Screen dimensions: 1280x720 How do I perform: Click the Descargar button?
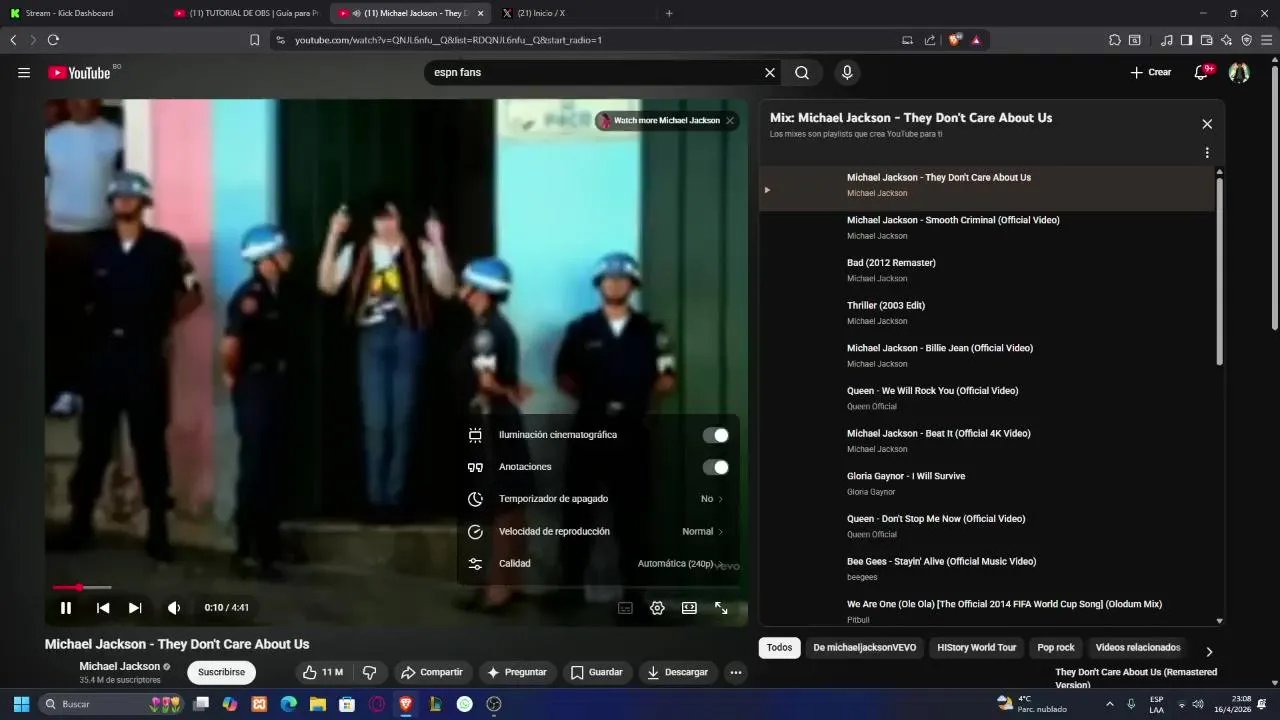[x=677, y=672]
